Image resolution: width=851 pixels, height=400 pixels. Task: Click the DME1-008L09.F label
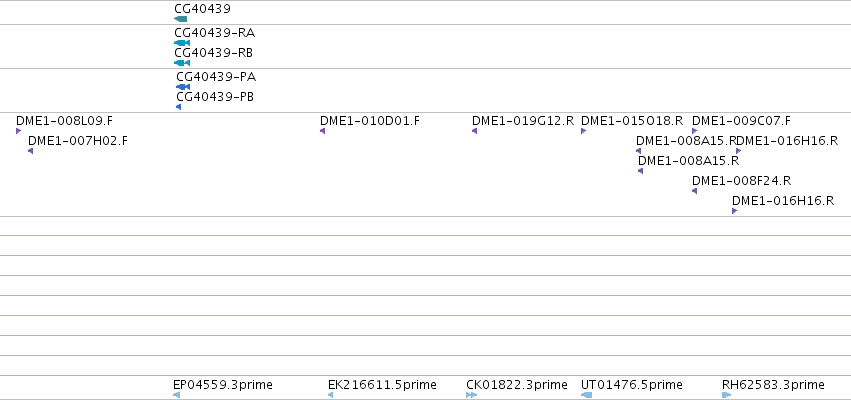65,121
